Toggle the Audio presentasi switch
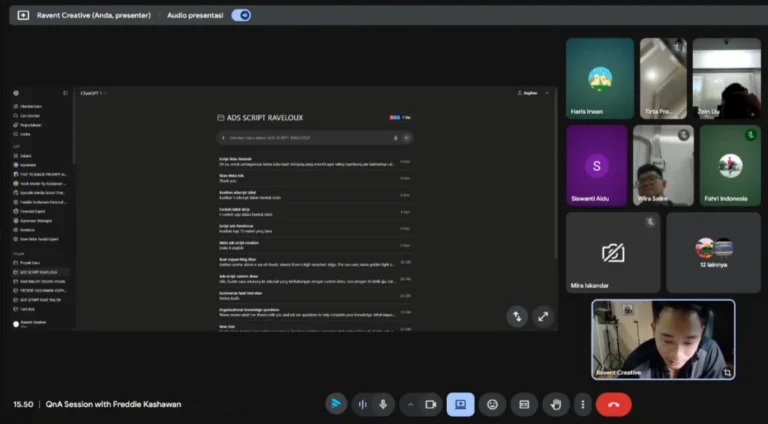Image resolution: width=768 pixels, height=424 pixels. click(x=241, y=15)
